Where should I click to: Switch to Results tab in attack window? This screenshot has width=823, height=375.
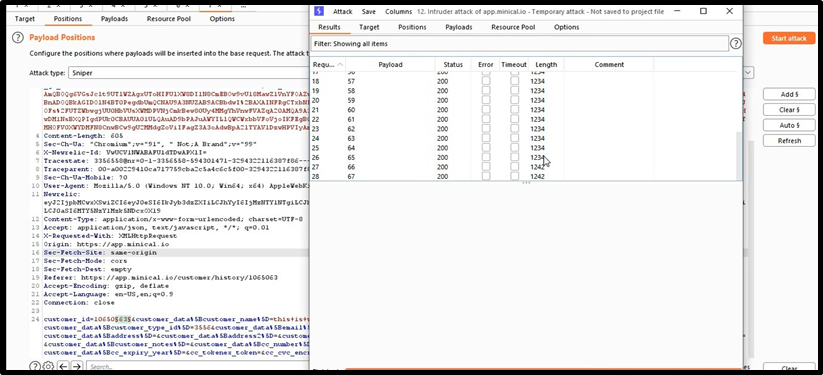pyautogui.click(x=329, y=27)
